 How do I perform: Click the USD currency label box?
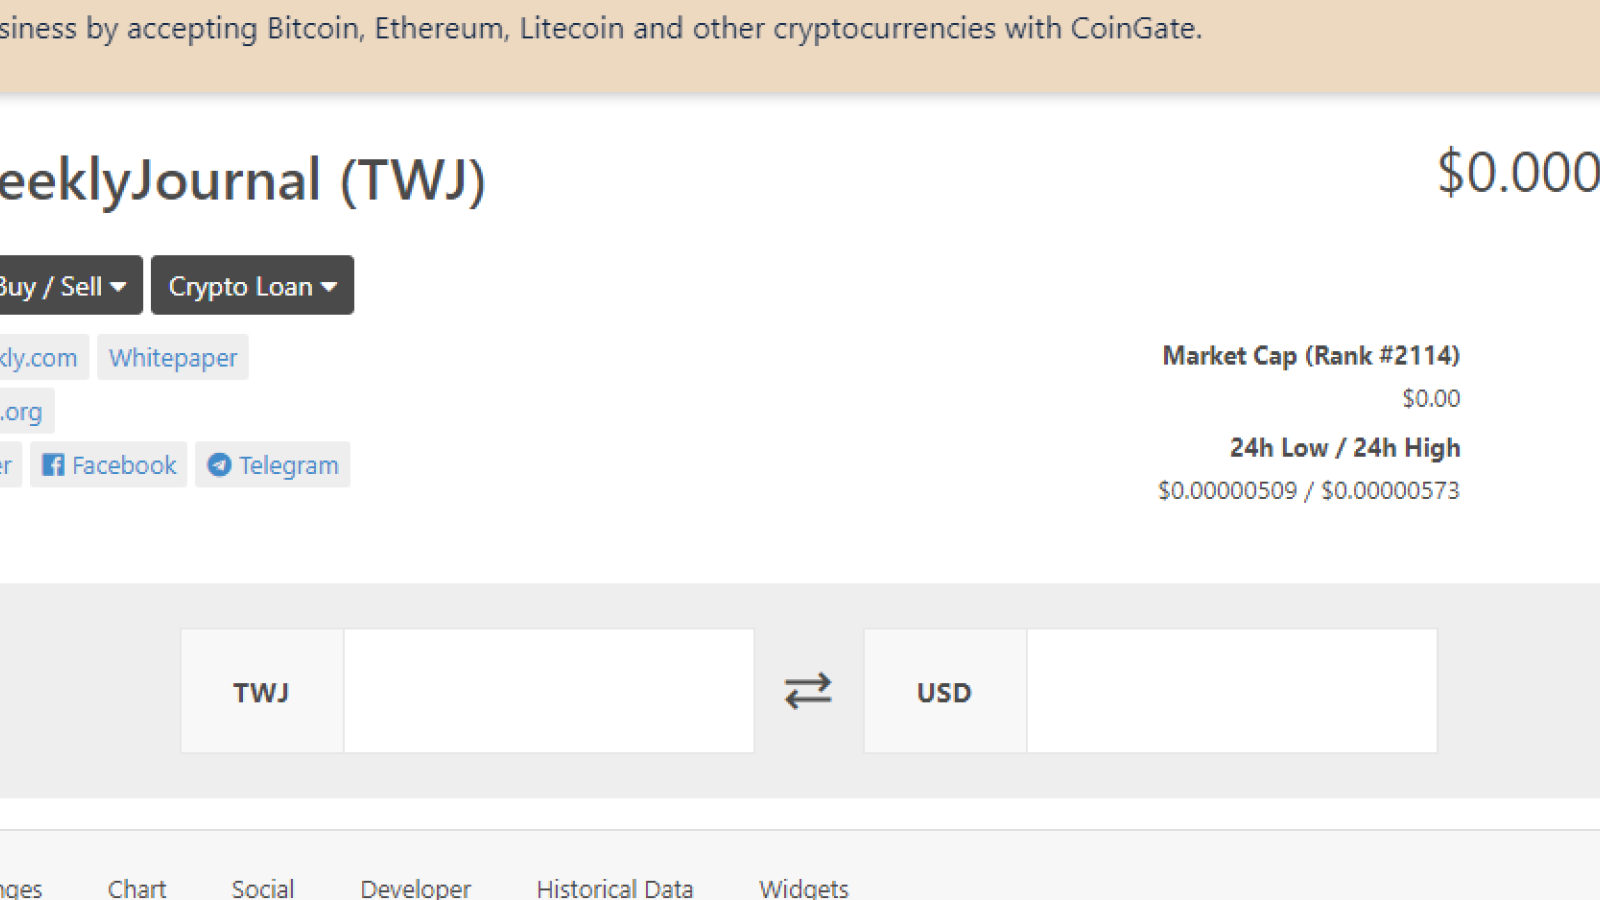click(945, 691)
